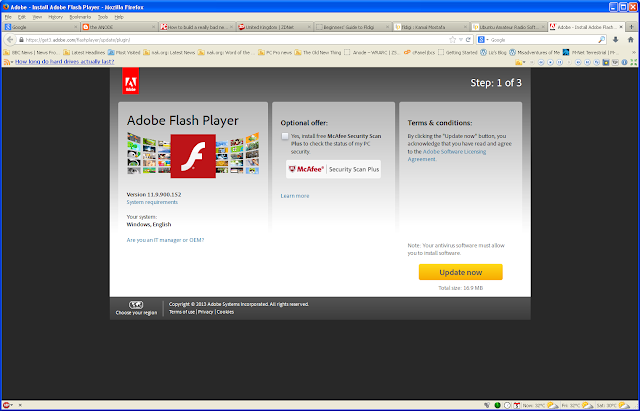
Task: Open 'Are you an IT manager or OEM?' link
Action: 165,240
